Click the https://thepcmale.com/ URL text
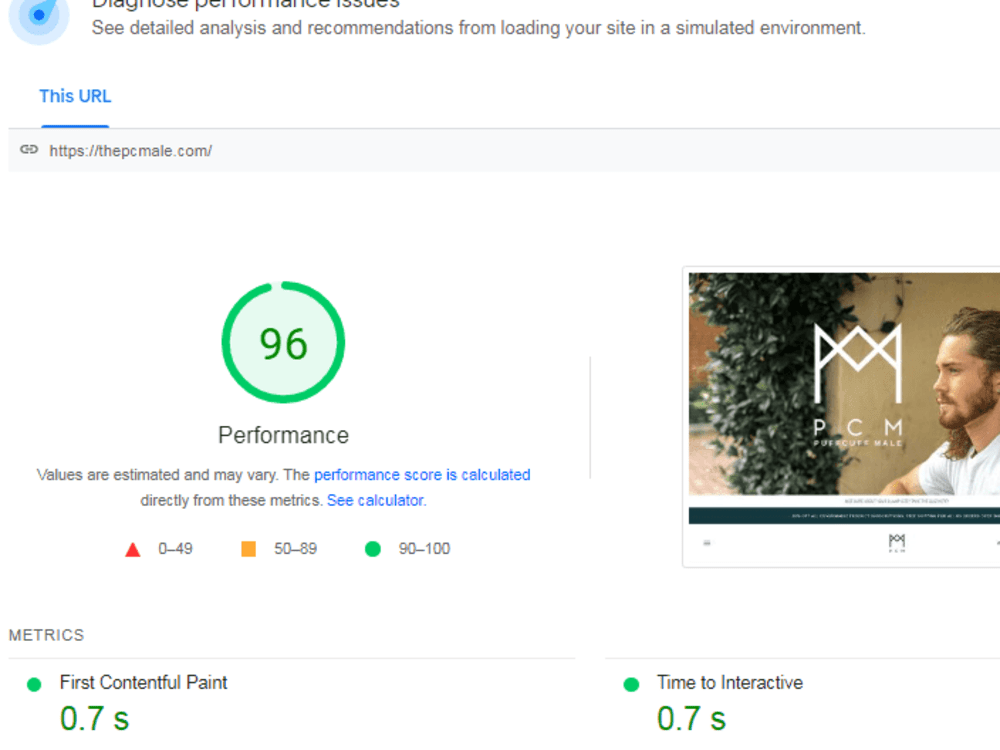 (131, 151)
